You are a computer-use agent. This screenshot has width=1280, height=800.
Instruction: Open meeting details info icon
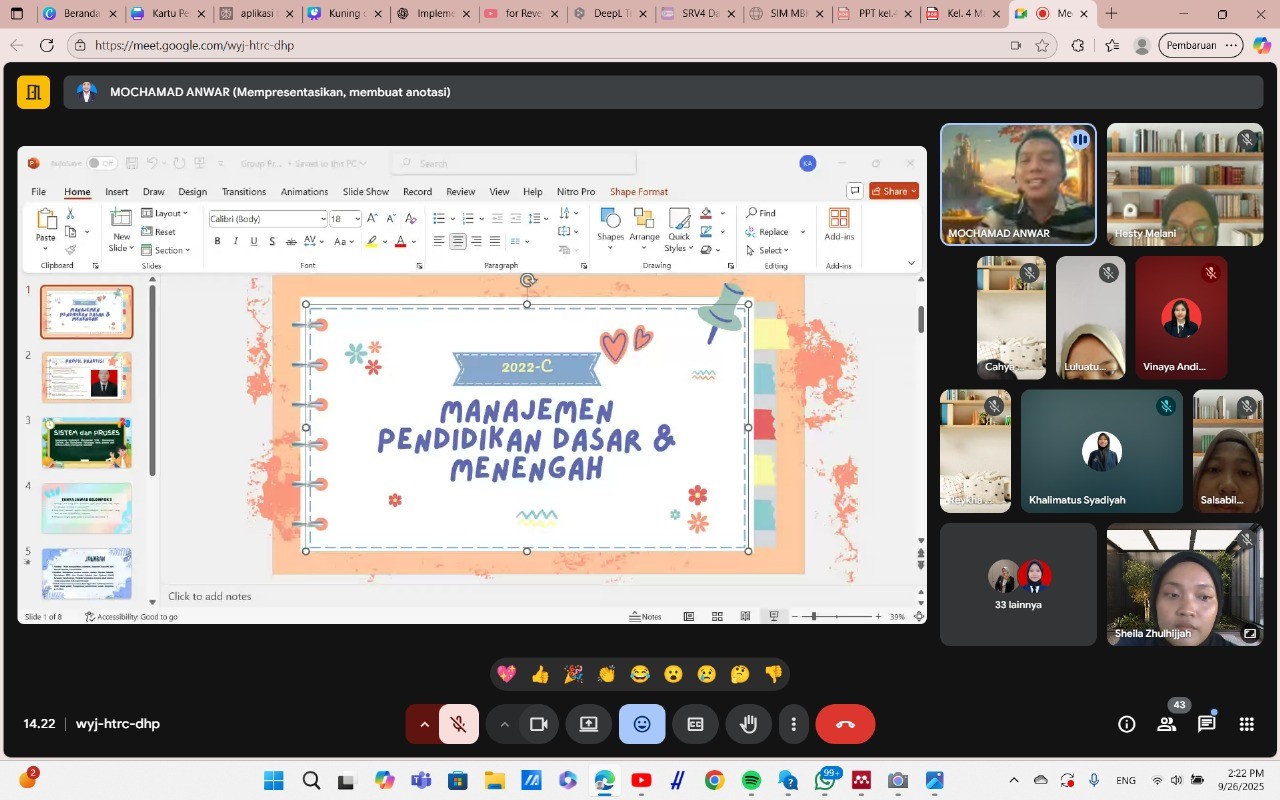point(1127,724)
